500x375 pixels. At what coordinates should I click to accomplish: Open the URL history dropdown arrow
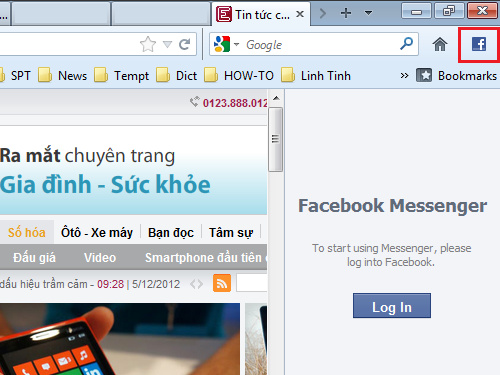167,44
